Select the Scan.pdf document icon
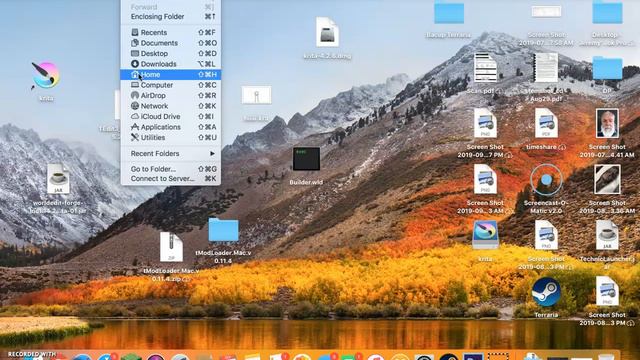640x360 pixels. tap(485, 68)
